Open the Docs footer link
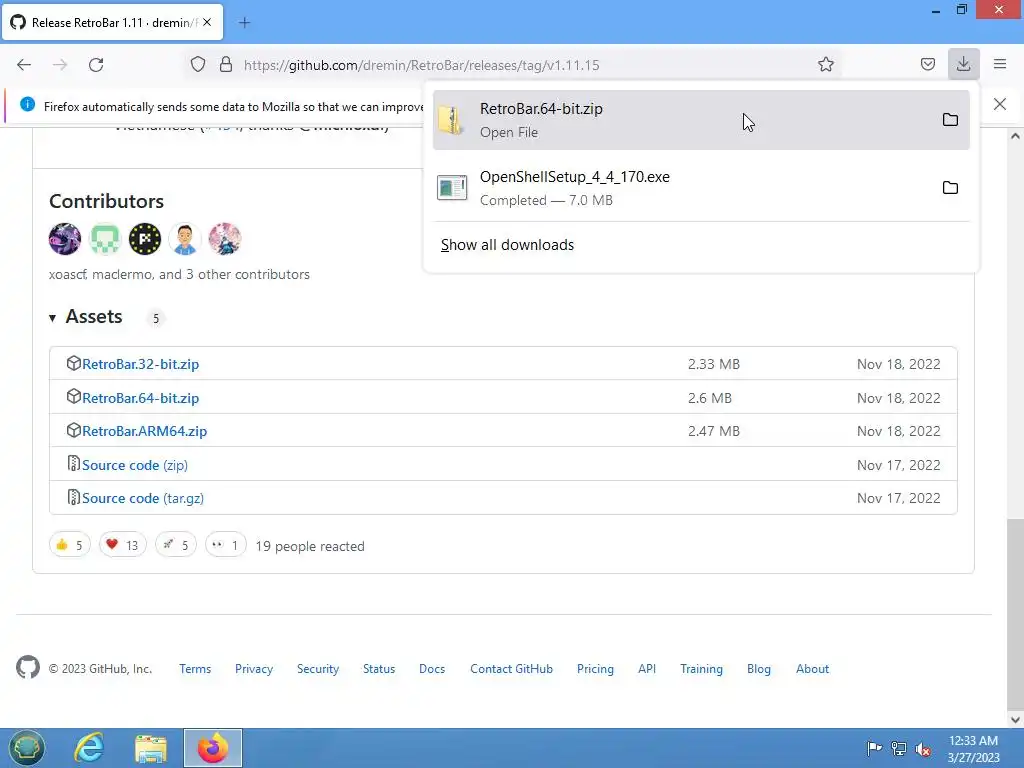 [x=432, y=669]
